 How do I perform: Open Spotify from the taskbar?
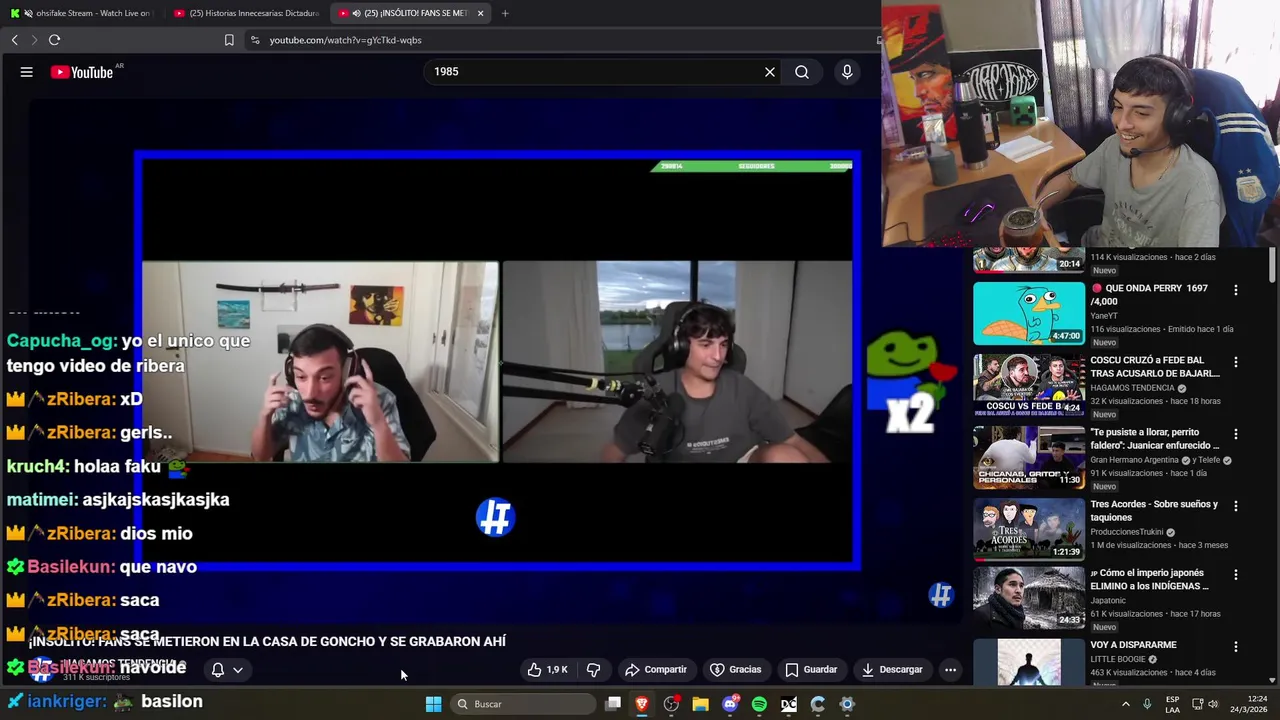(759, 704)
